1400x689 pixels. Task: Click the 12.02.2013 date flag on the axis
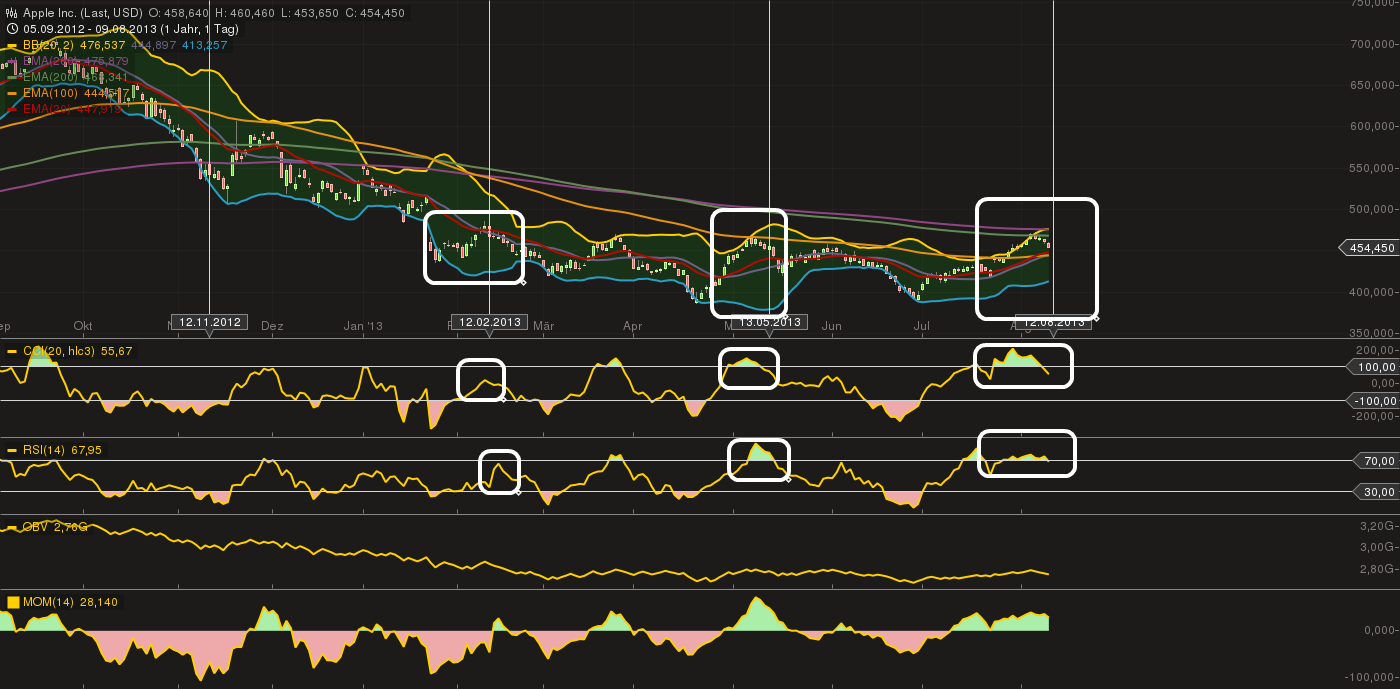pos(489,322)
